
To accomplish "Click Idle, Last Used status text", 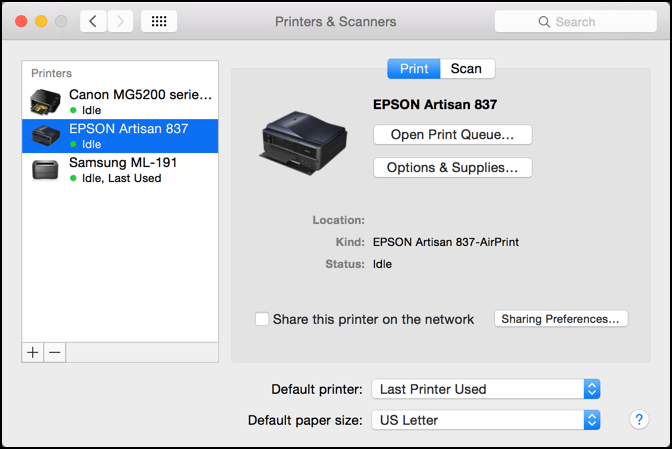I will [122, 178].
